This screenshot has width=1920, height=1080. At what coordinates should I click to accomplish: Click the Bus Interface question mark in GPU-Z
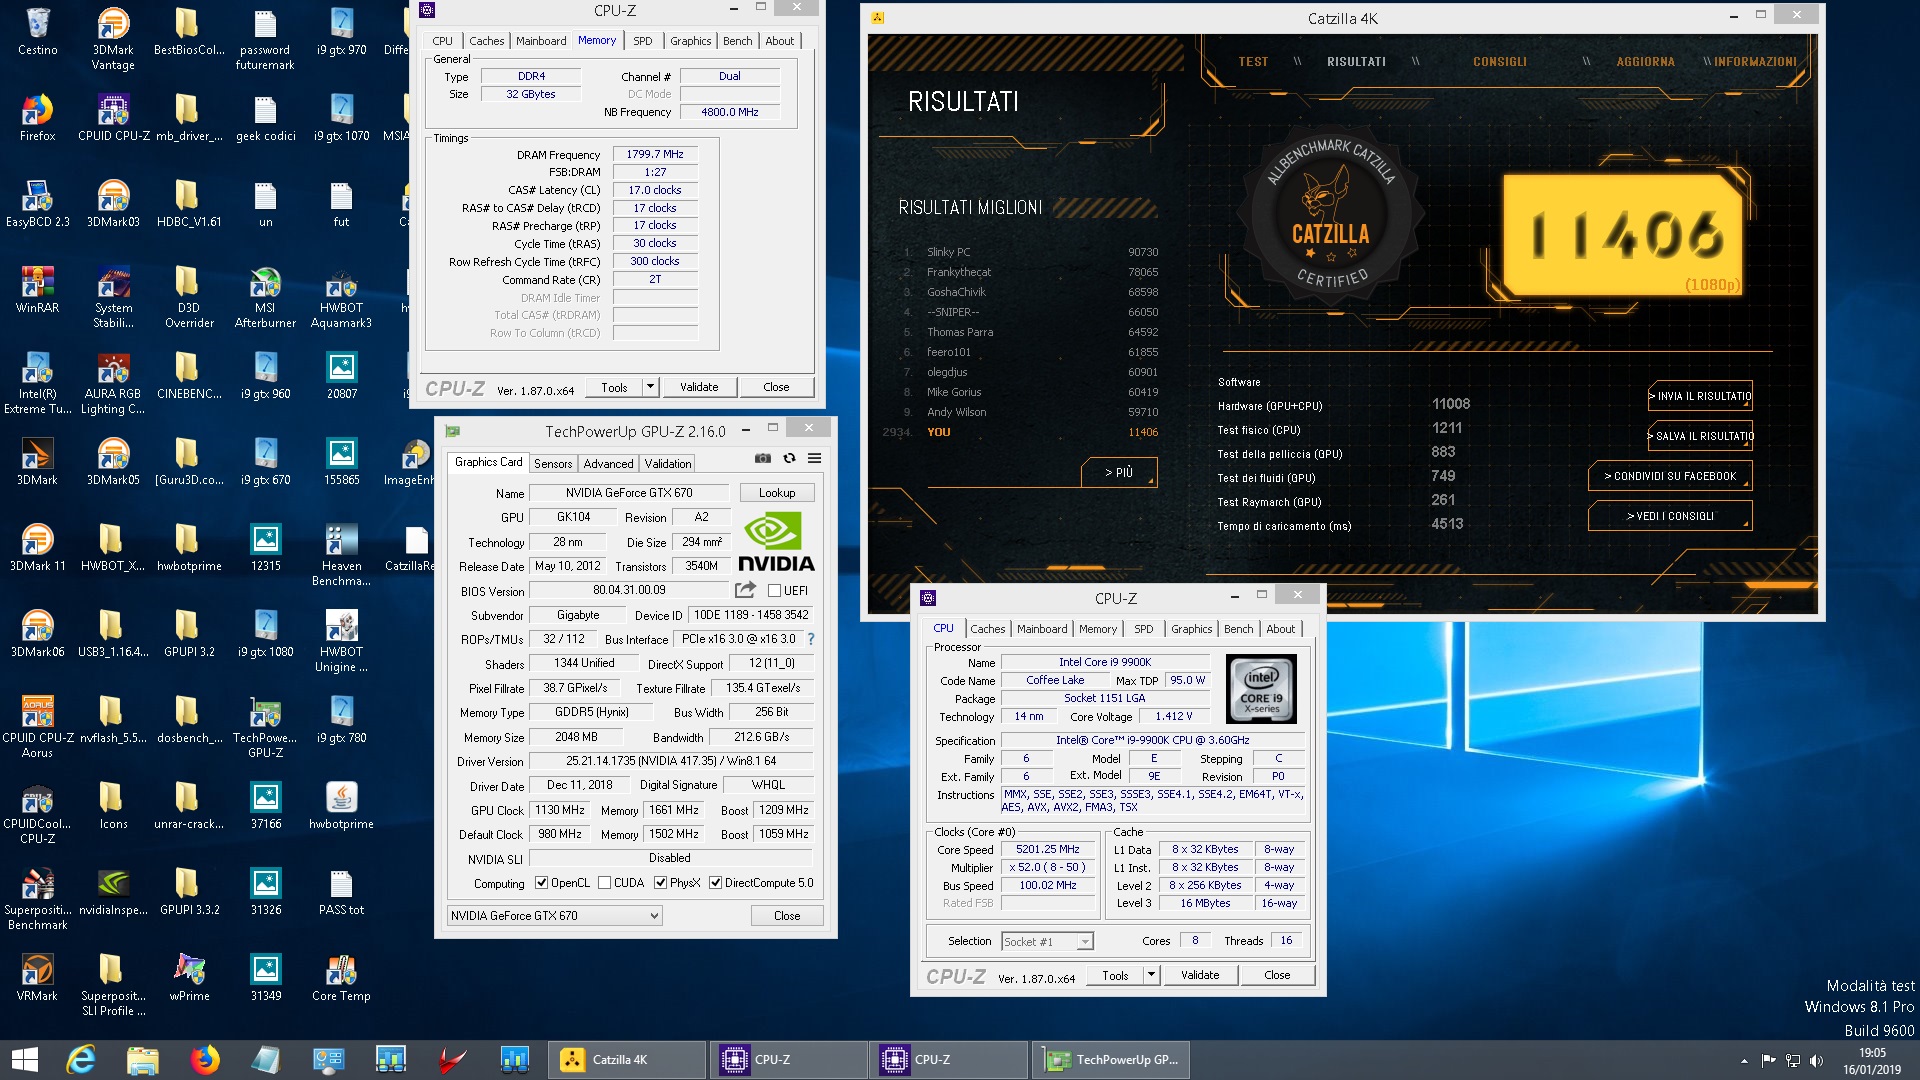(811, 639)
